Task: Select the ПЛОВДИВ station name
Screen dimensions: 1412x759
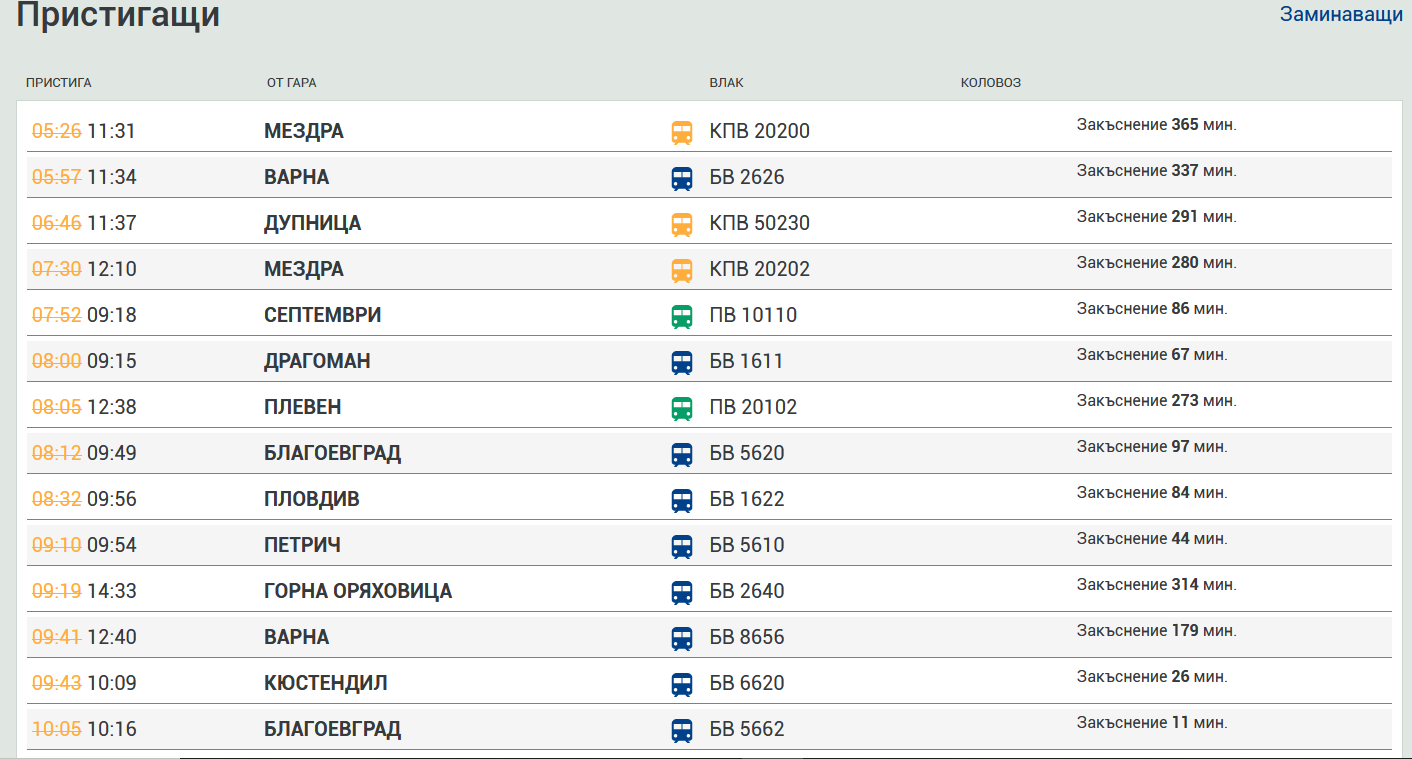Action: (x=311, y=499)
